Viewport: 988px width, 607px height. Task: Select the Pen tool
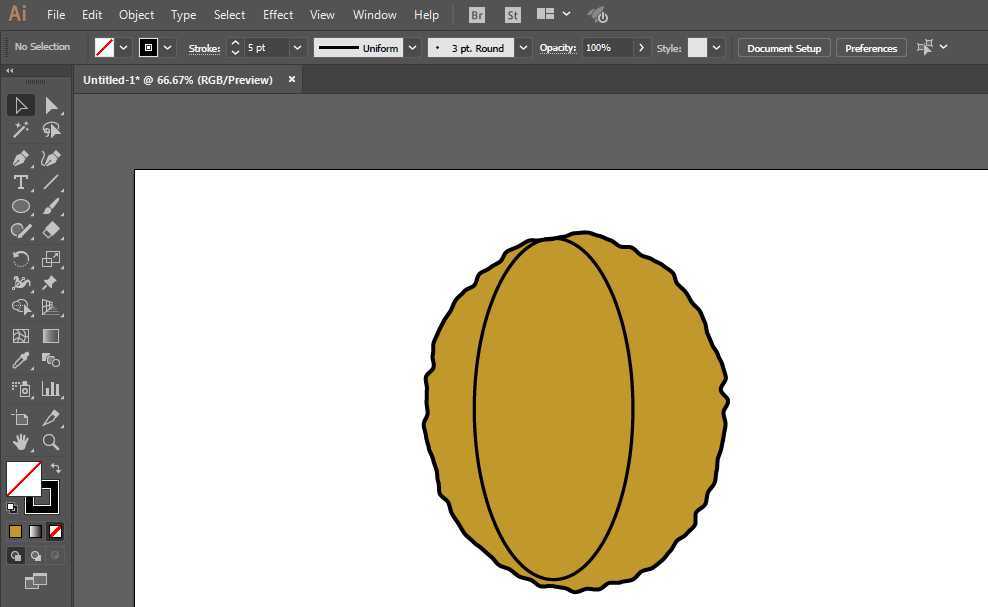[21, 158]
